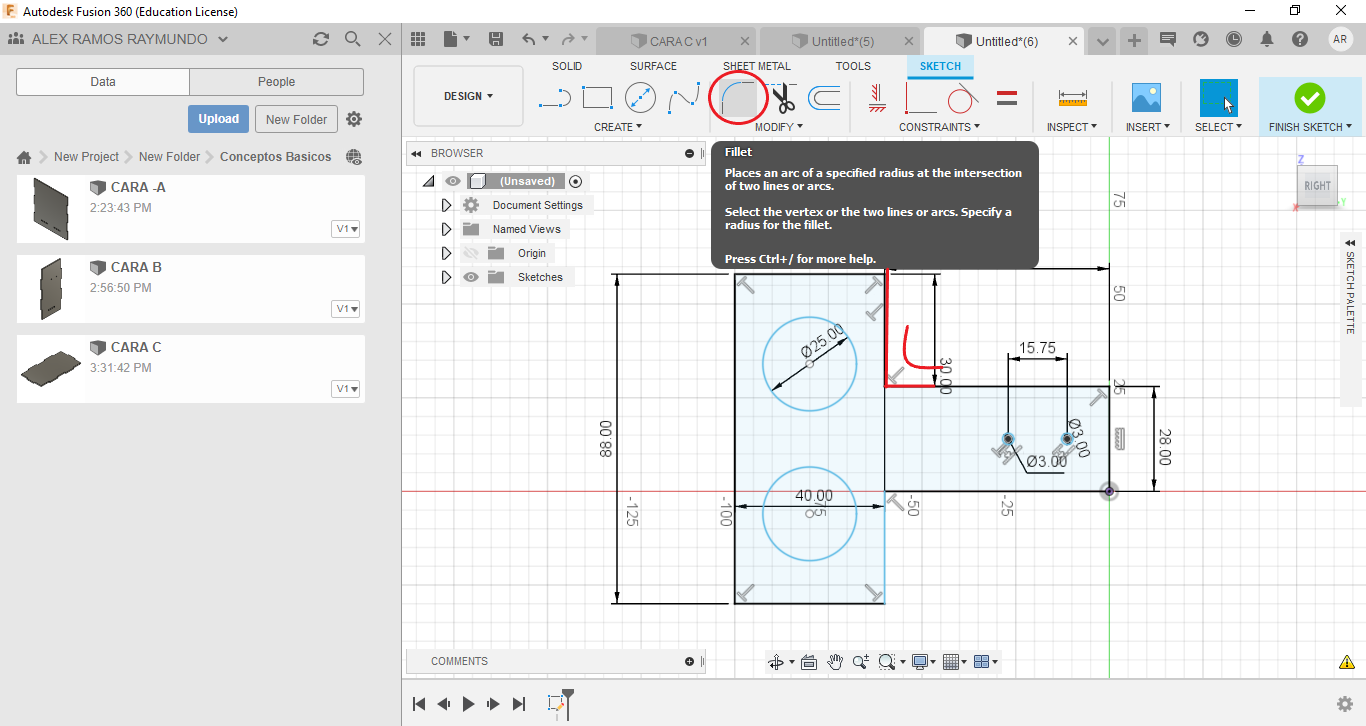Viewport: 1366px width, 726px height.
Task: Open the Conceptos Basicos breadcrumb
Action: (275, 157)
